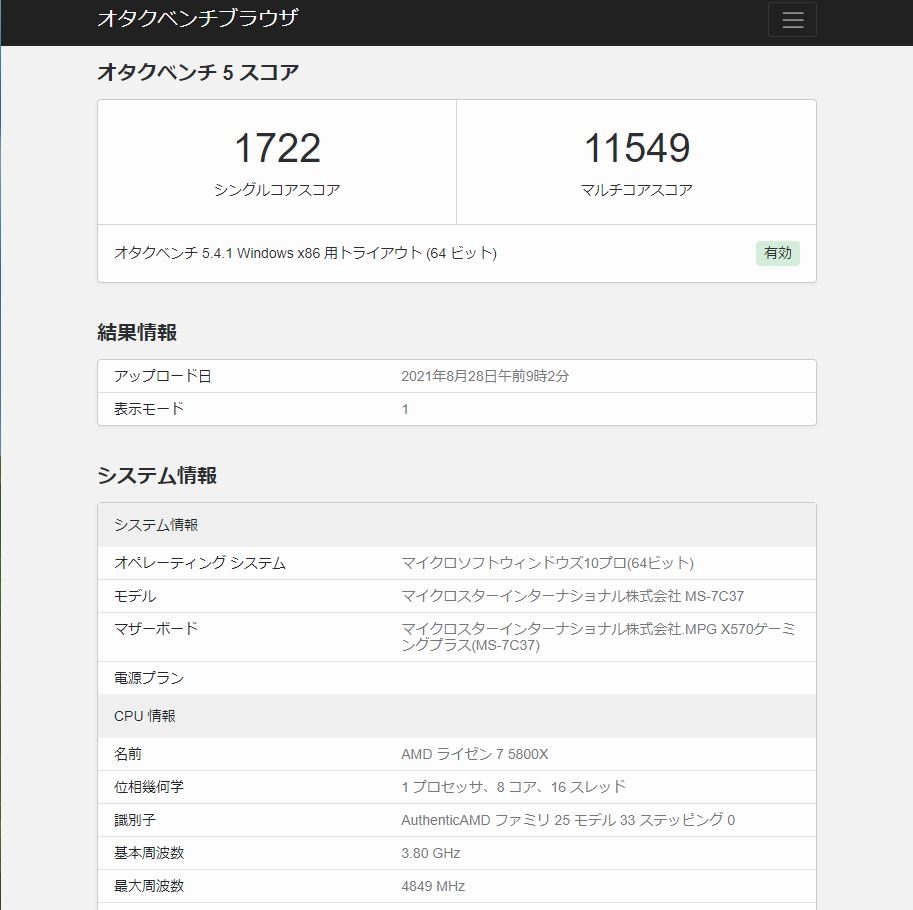This screenshot has height=910, width=913.
Task: Select the 1 プロセッサ、8 コア、16 スレッド value
Action: (513, 787)
